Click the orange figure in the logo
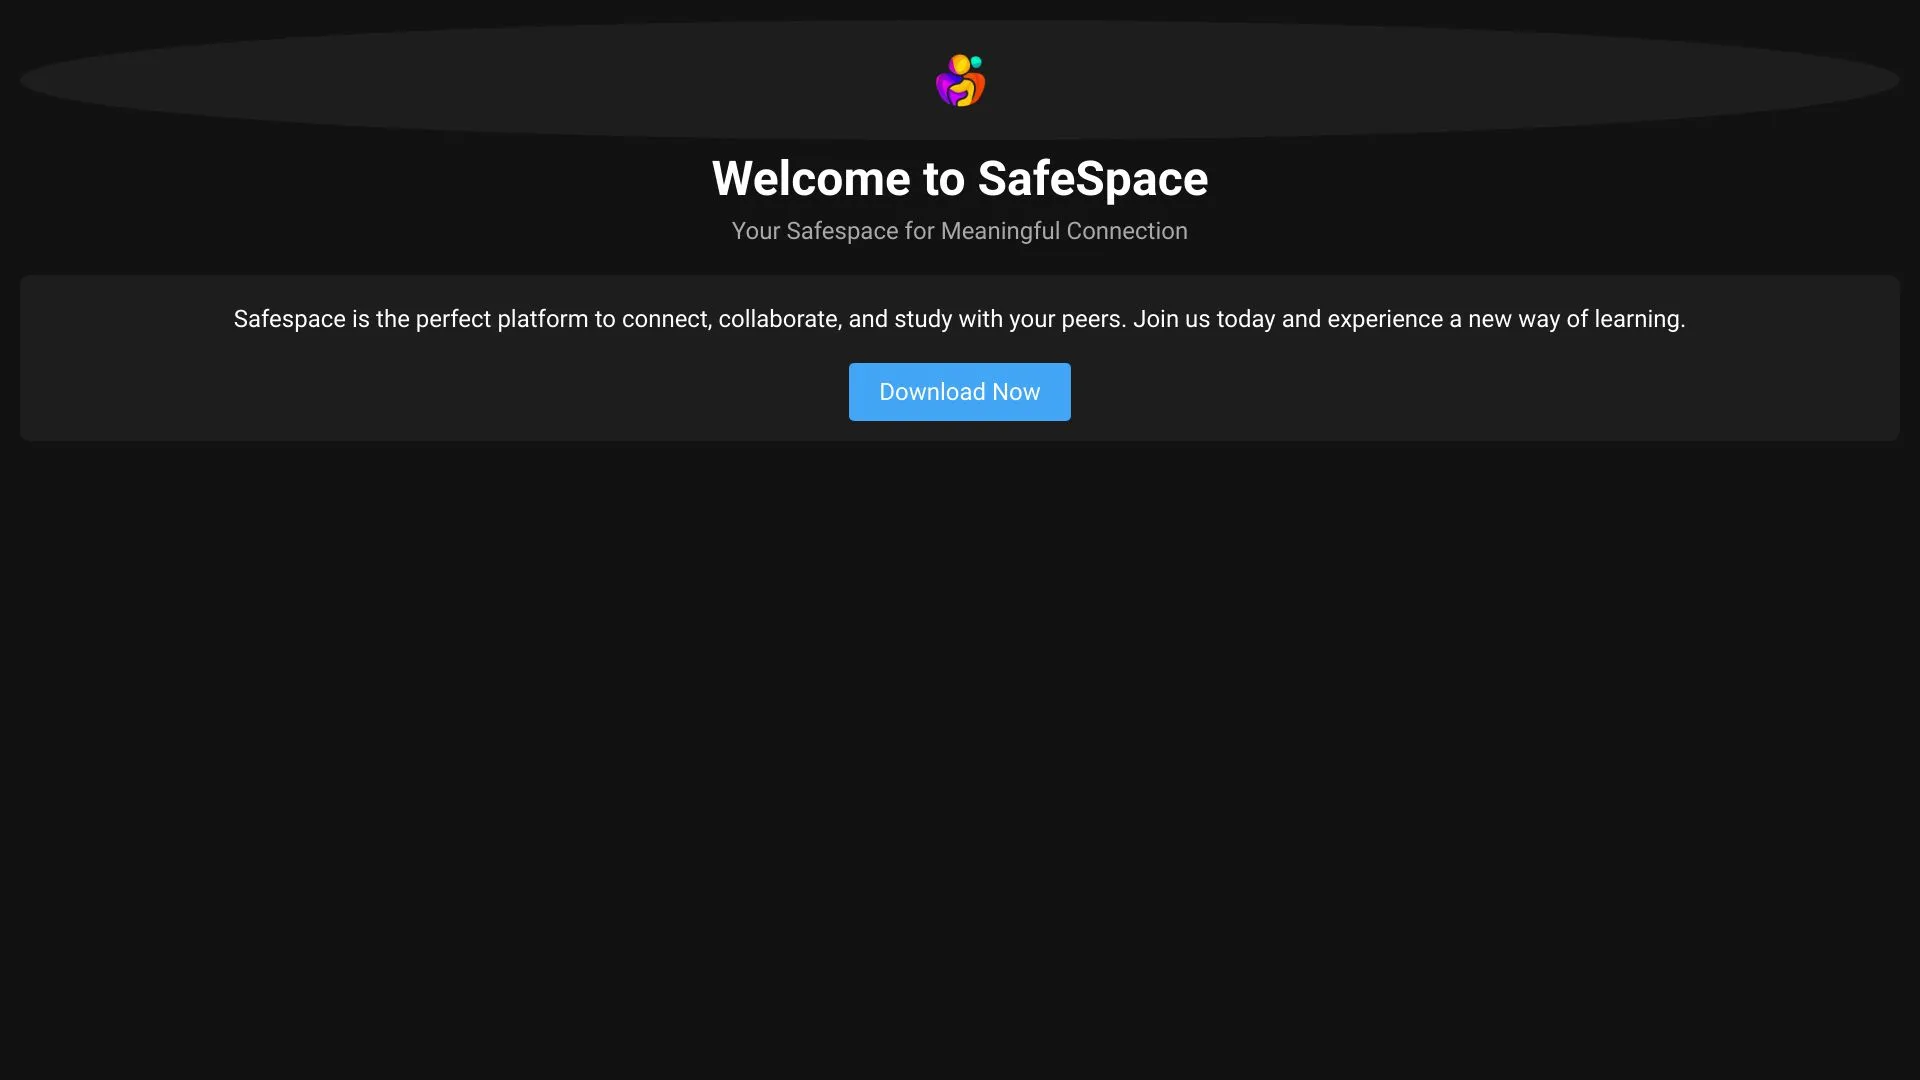Image resolution: width=1920 pixels, height=1080 pixels. pos(977,87)
